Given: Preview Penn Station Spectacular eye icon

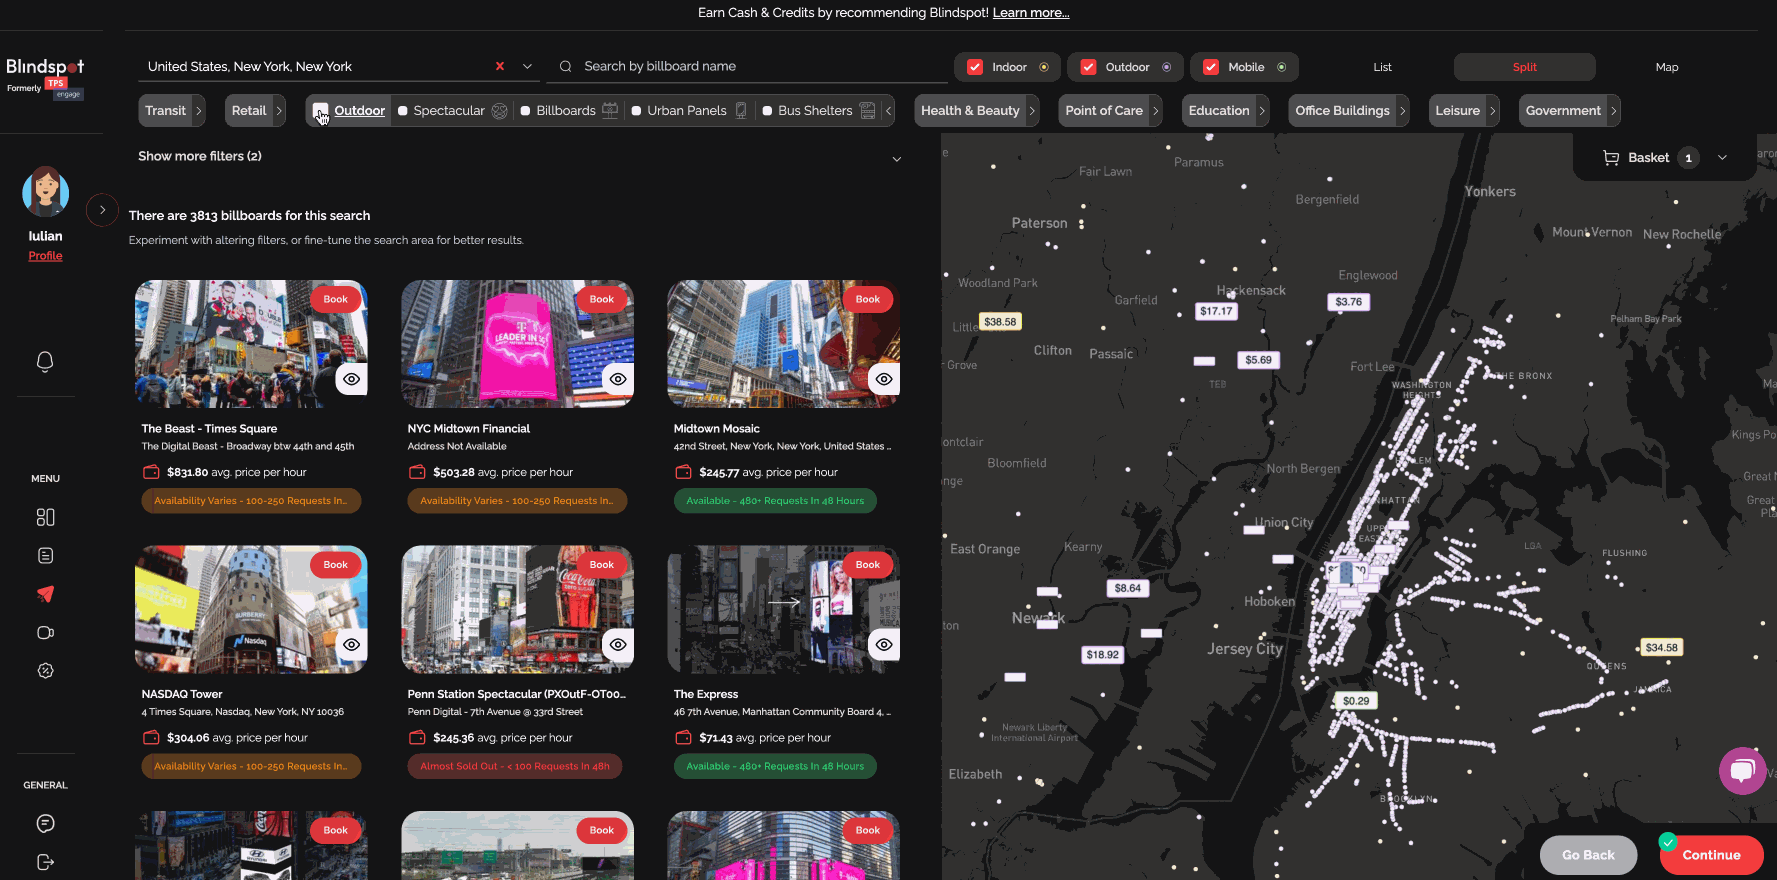Looking at the screenshot, I should pos(618,644).
